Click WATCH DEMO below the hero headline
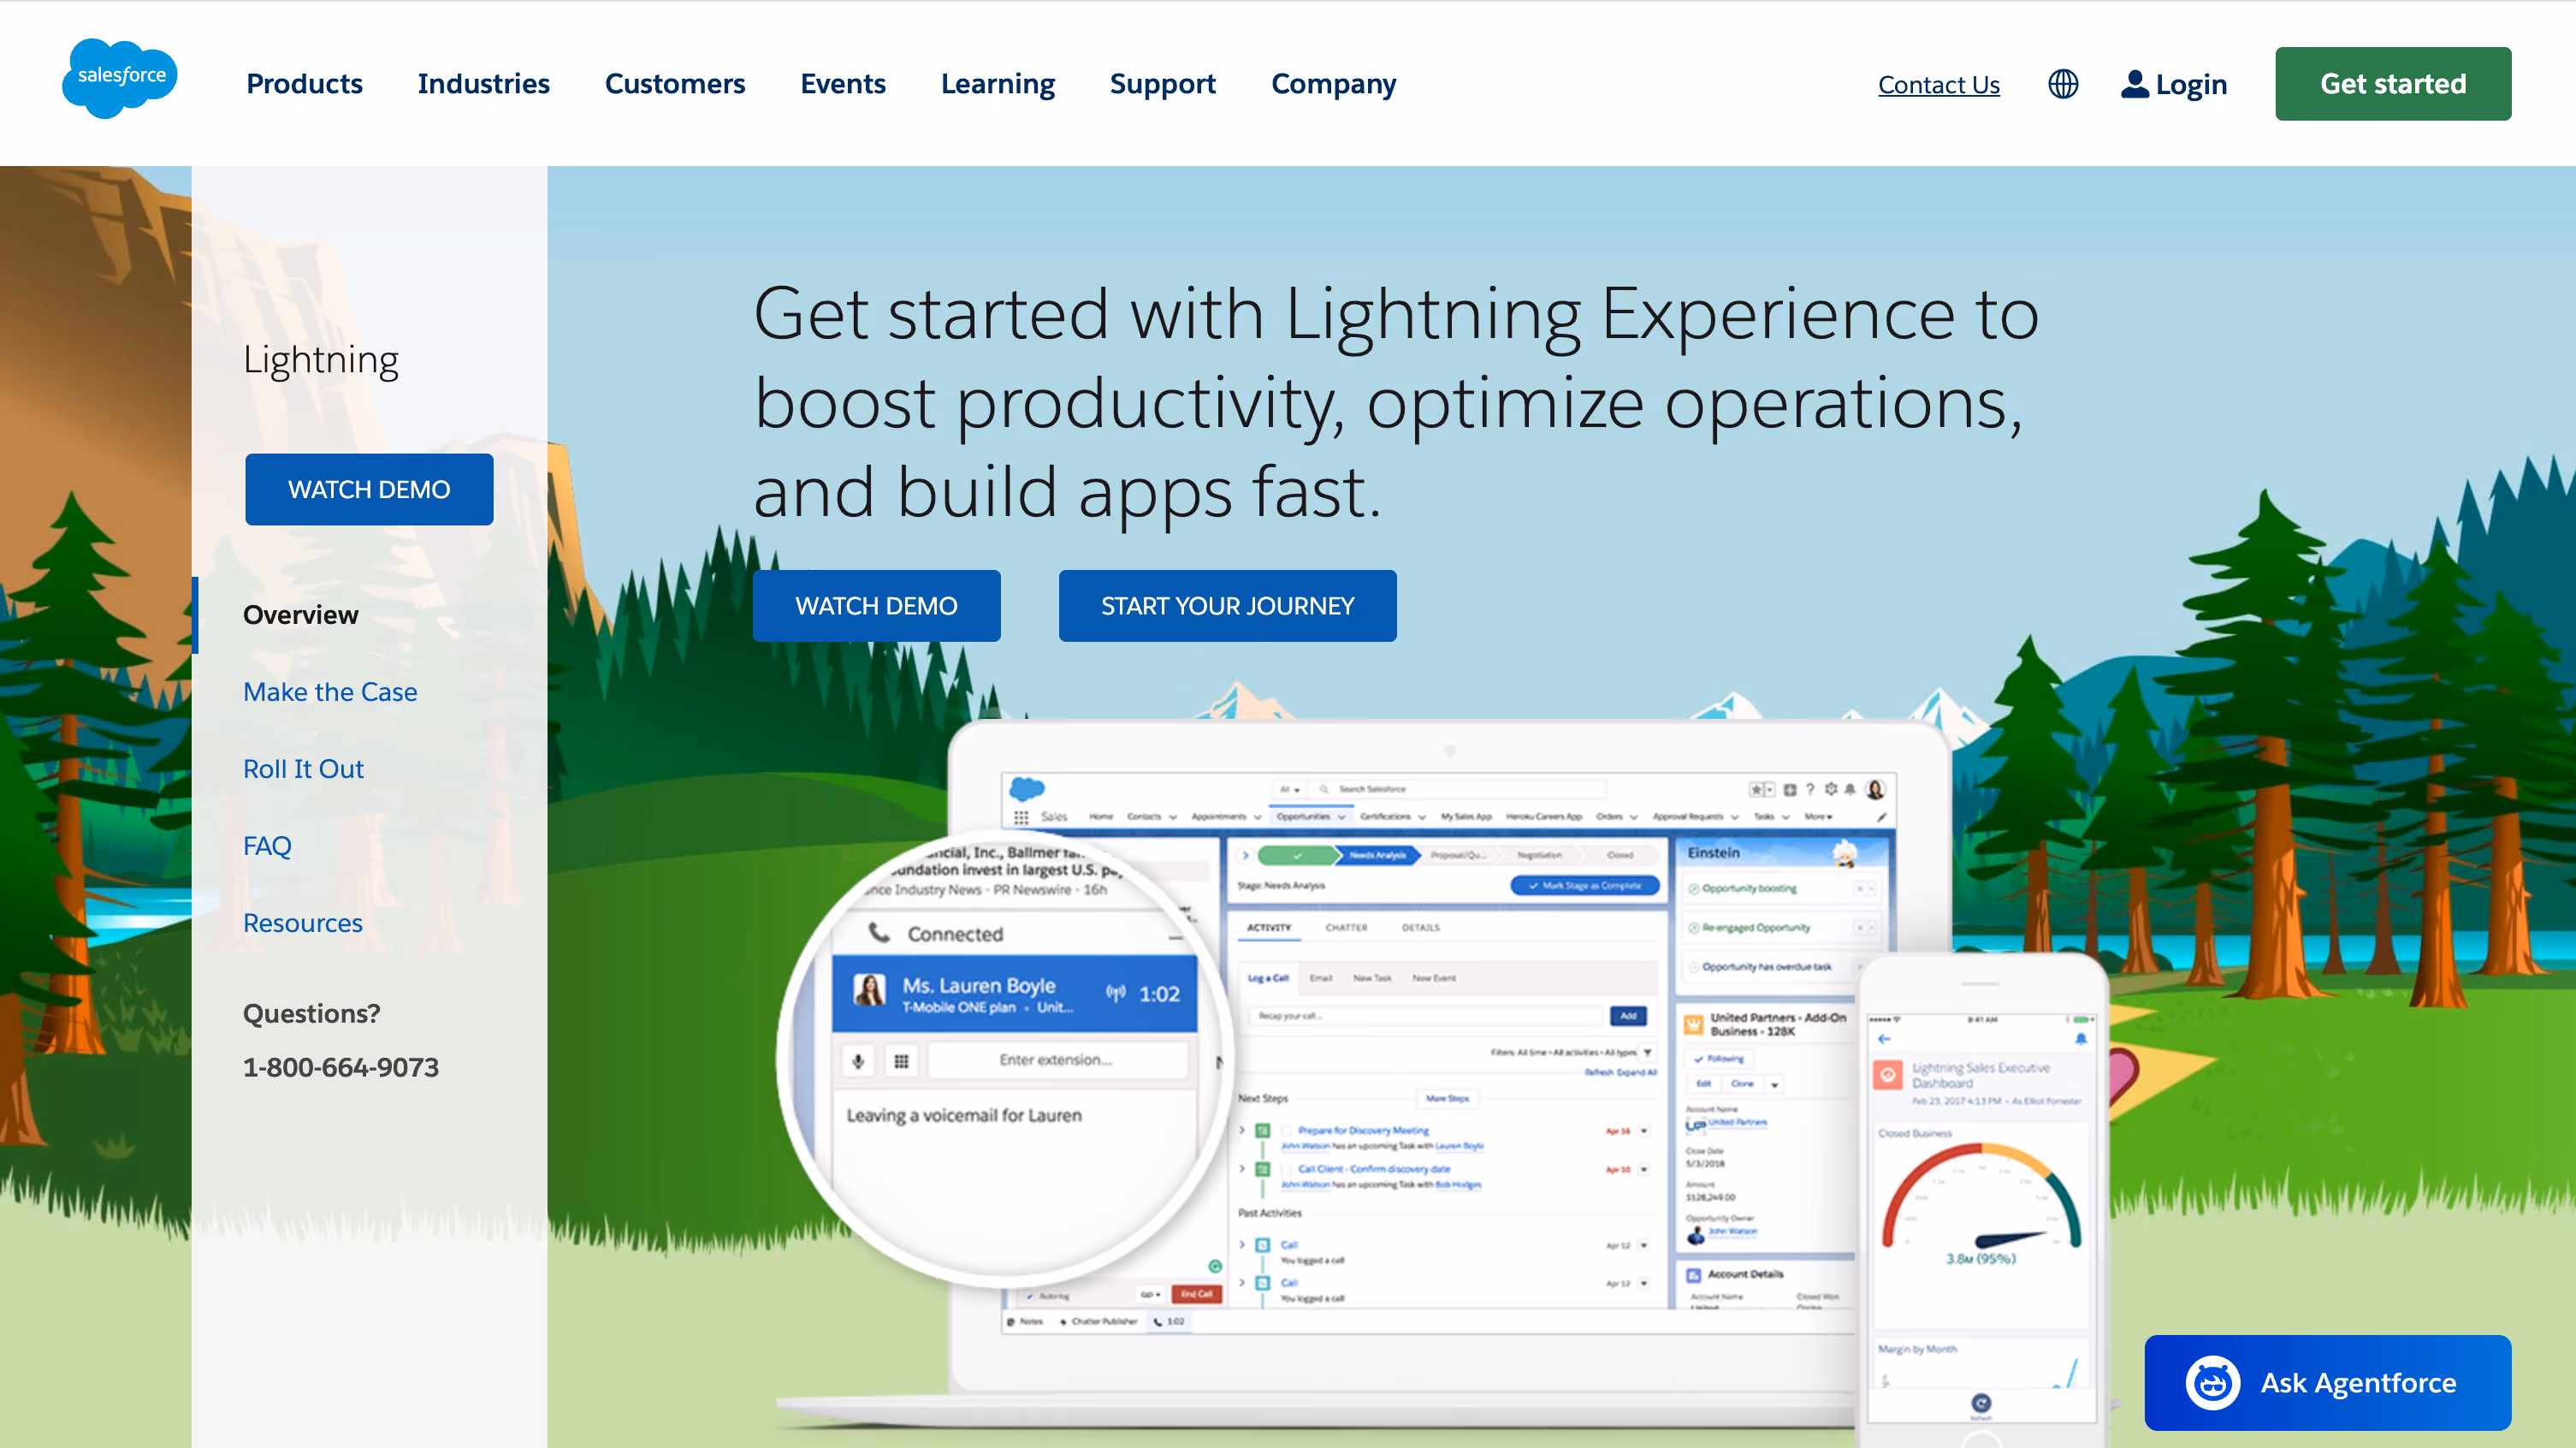Image resolution: width=2576 pixels, height=1448 pixels. pos(876,606)
